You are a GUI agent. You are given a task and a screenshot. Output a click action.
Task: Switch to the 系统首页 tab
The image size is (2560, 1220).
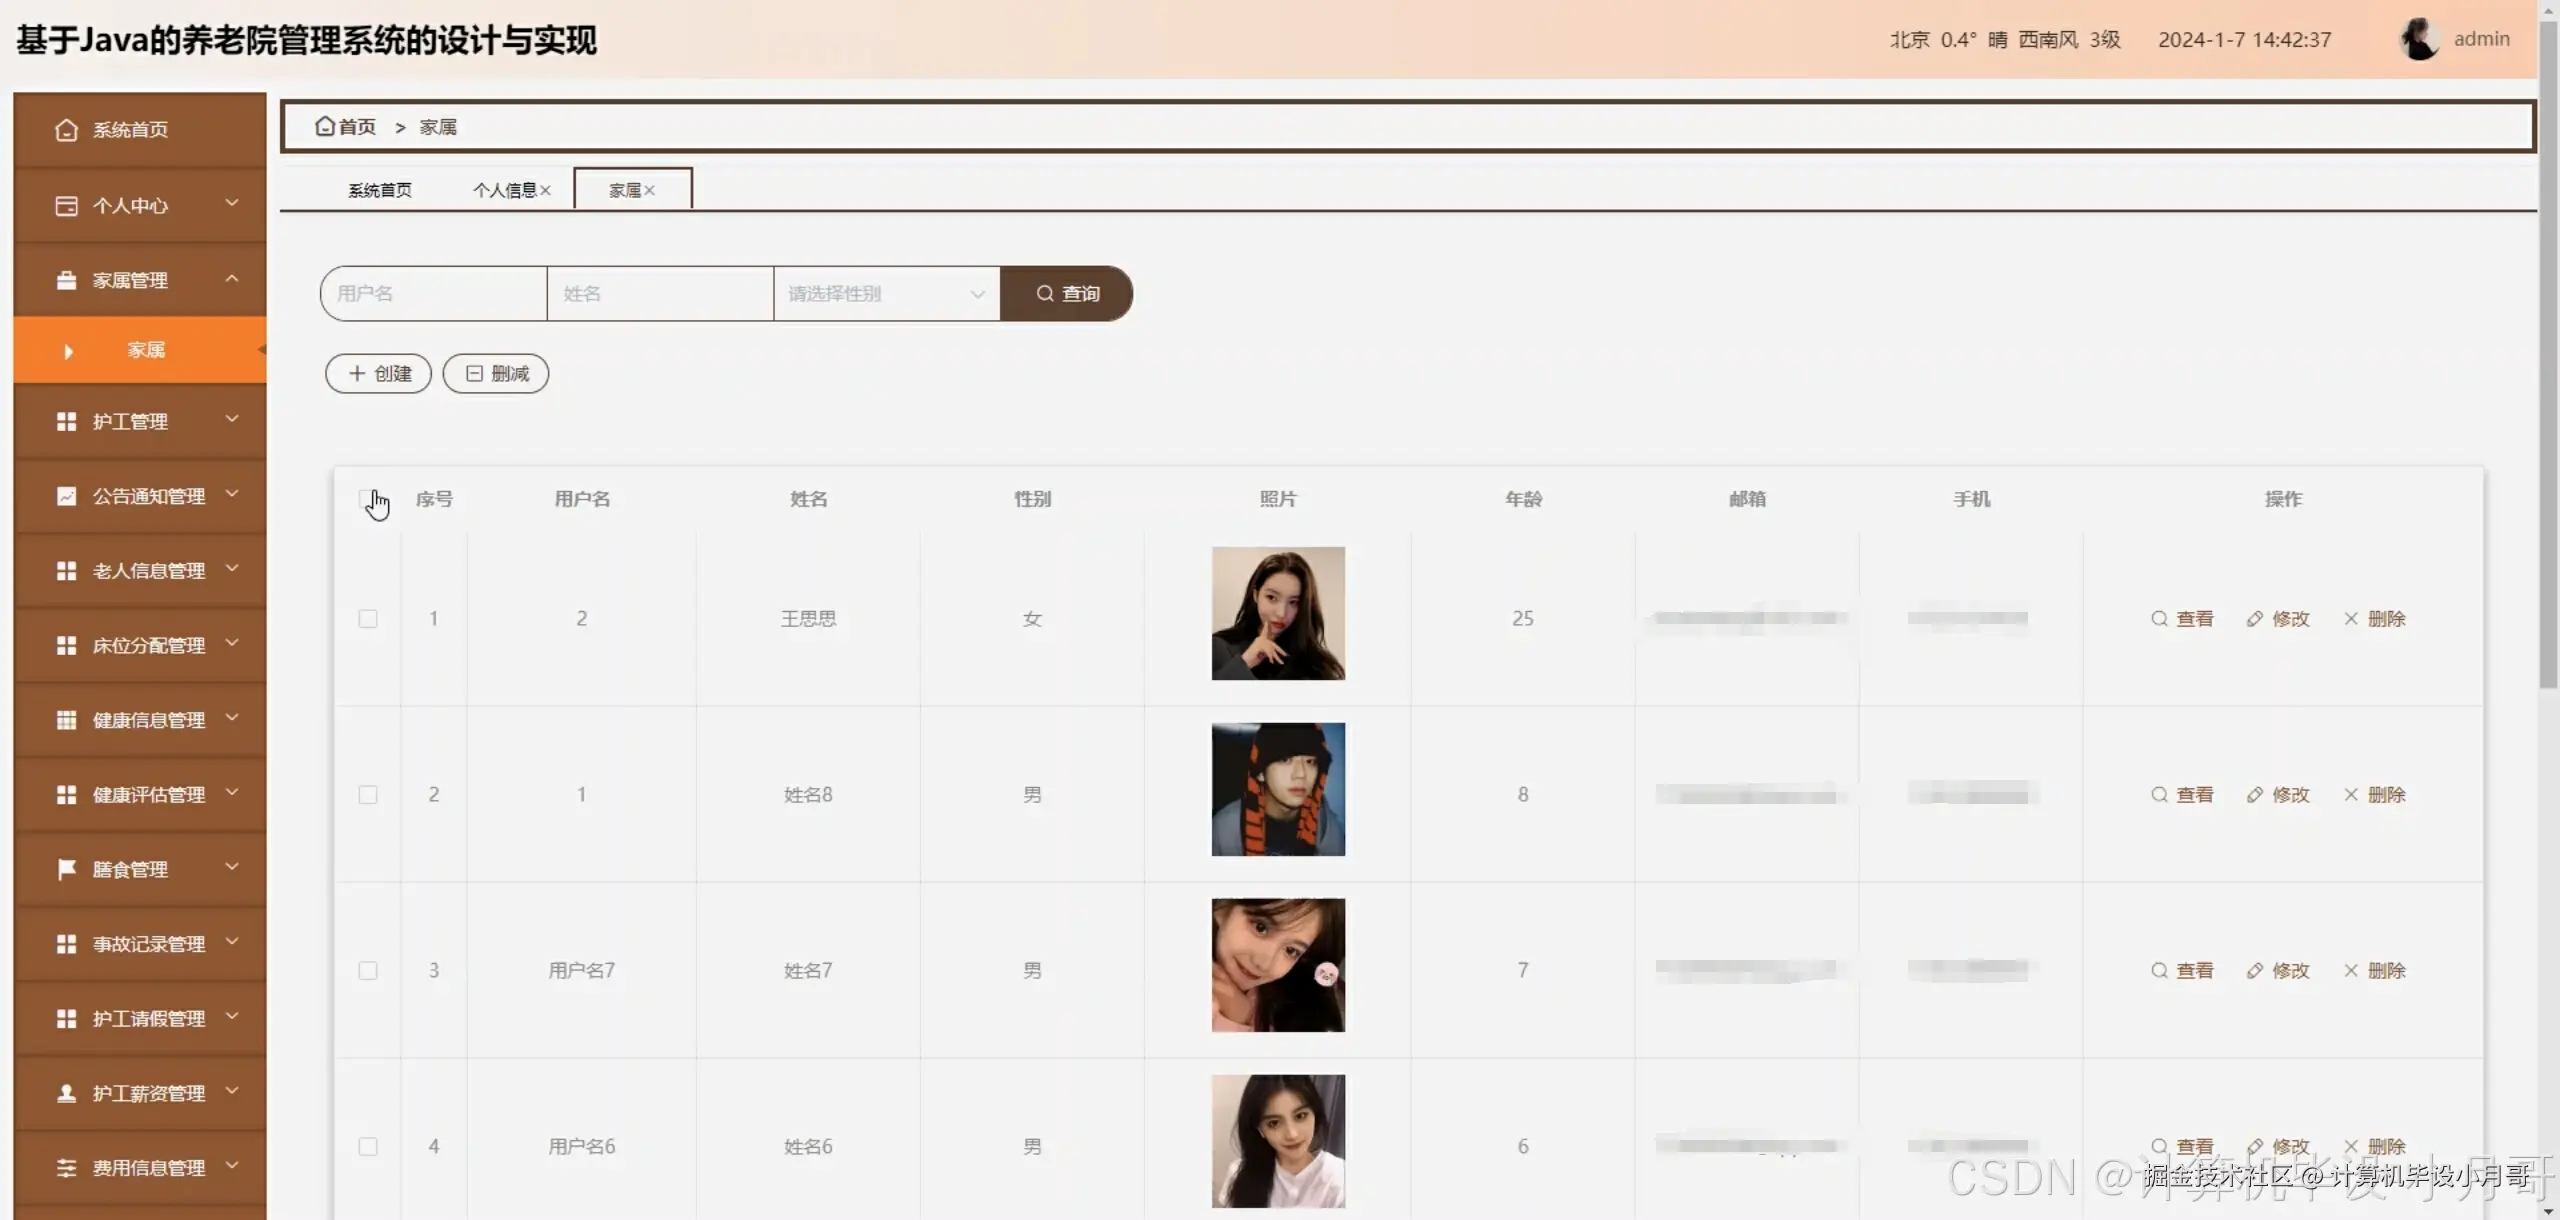coord(379,190)
